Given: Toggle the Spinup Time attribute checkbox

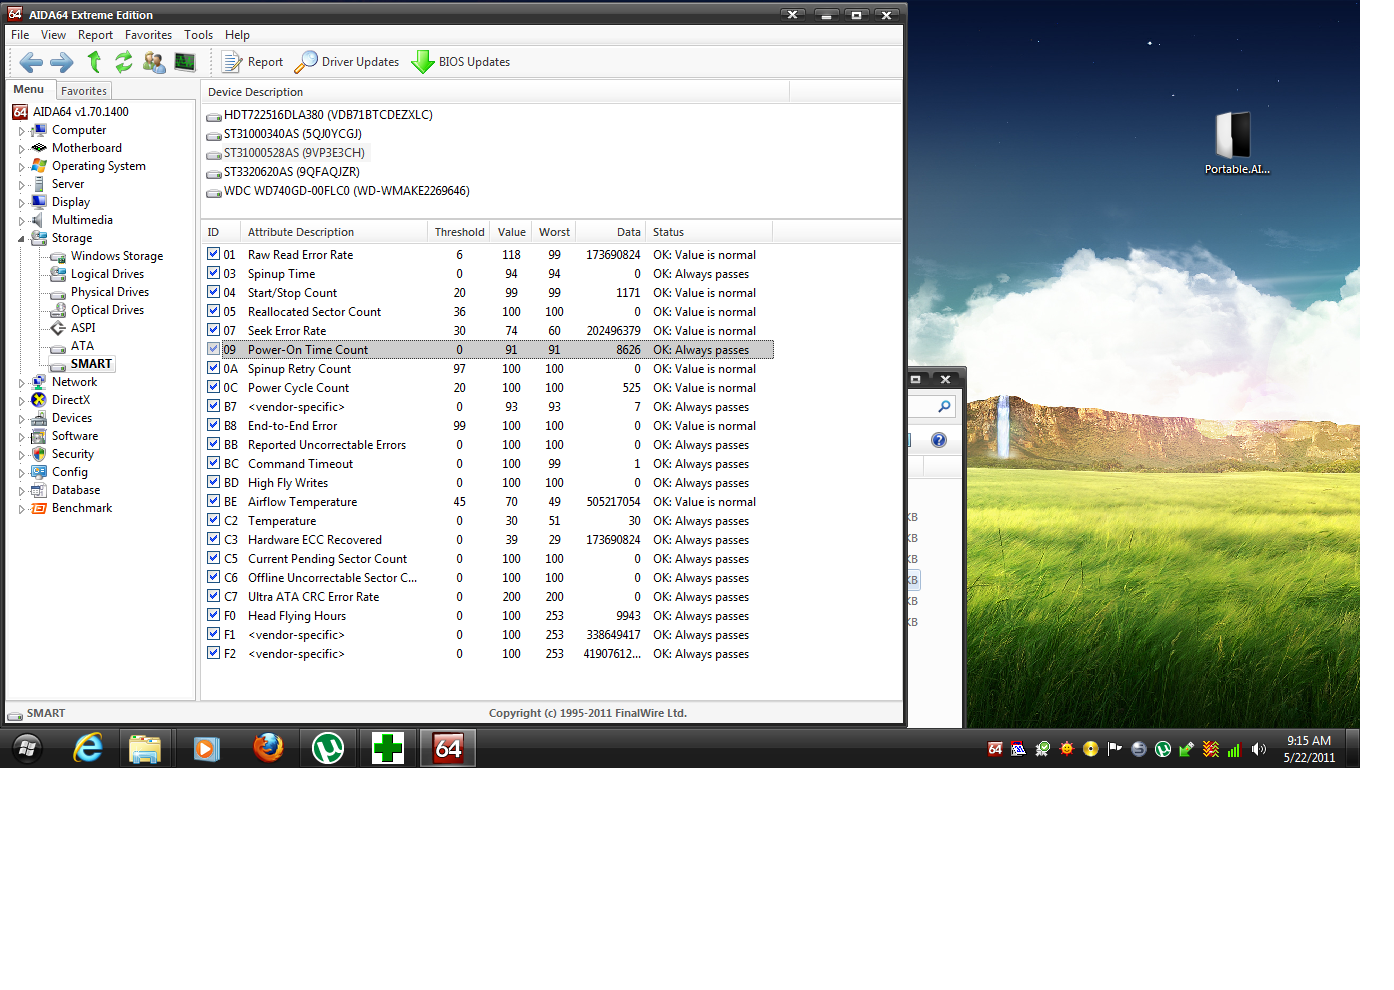Looking at the screenshot, I should 214,273.
